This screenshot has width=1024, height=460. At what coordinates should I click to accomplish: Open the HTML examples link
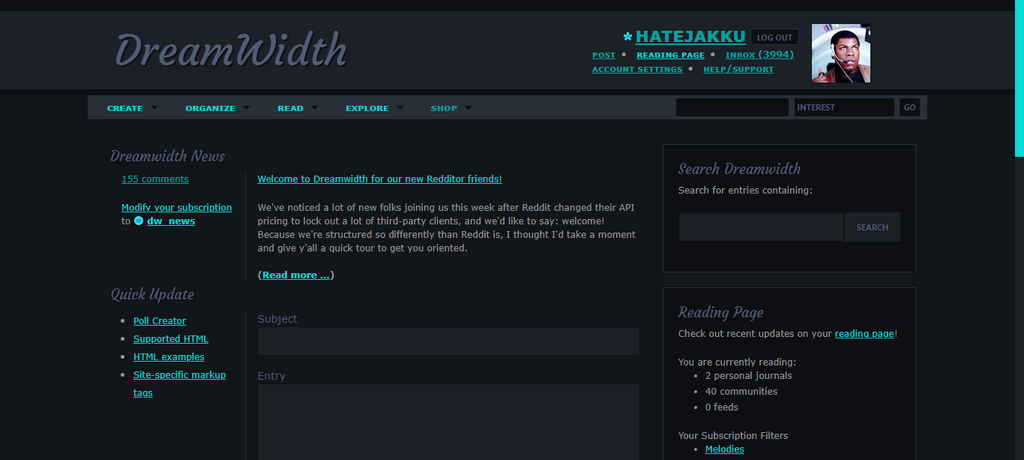click(168, 357)
